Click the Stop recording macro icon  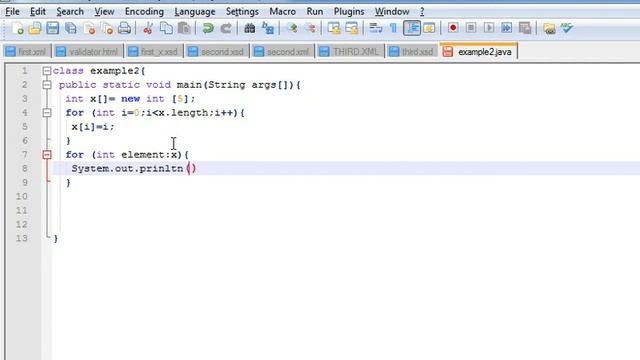point(471,28)
